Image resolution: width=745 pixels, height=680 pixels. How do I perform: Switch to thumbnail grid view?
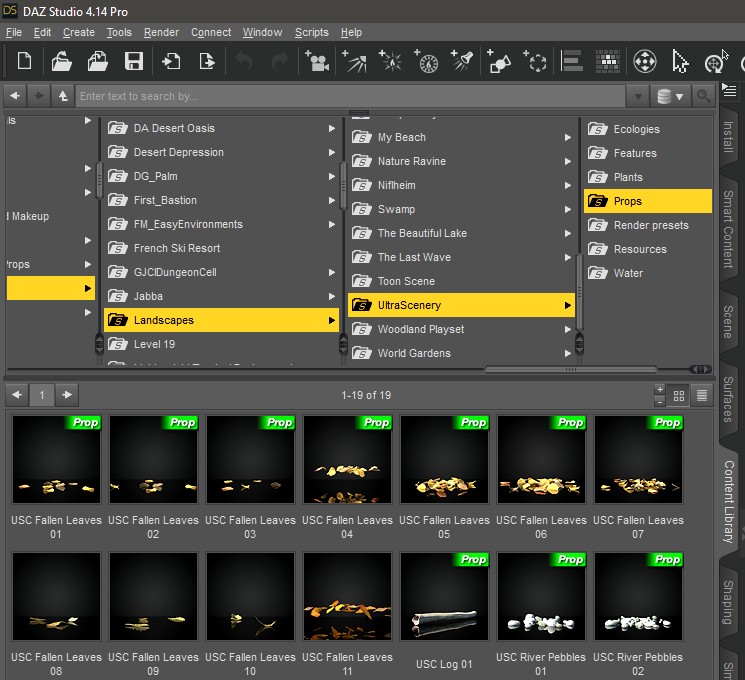coord(679,395)
